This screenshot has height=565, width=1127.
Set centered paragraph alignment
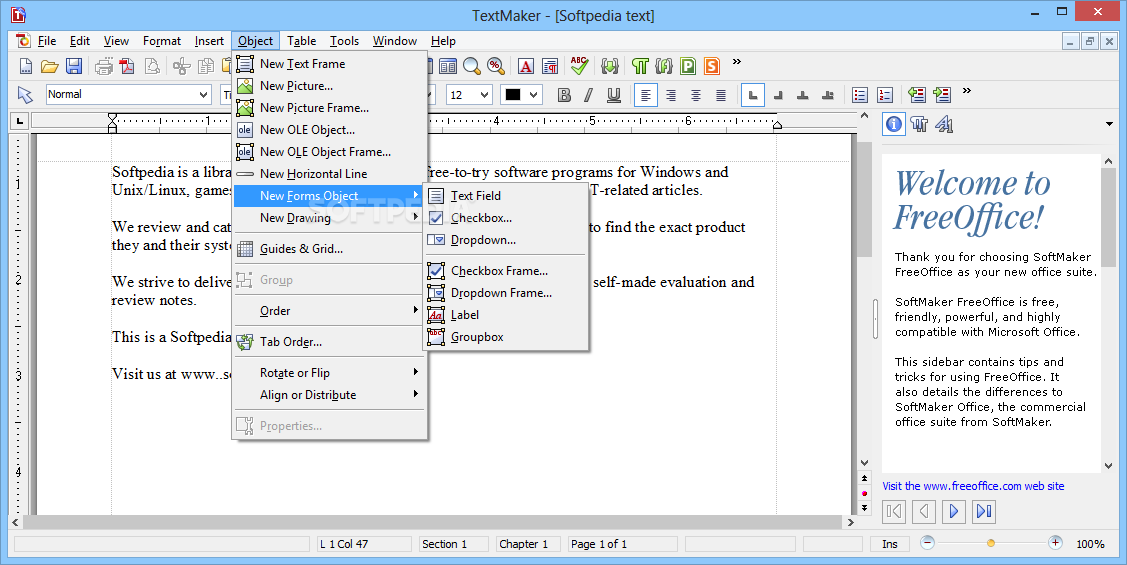point(696,95)
